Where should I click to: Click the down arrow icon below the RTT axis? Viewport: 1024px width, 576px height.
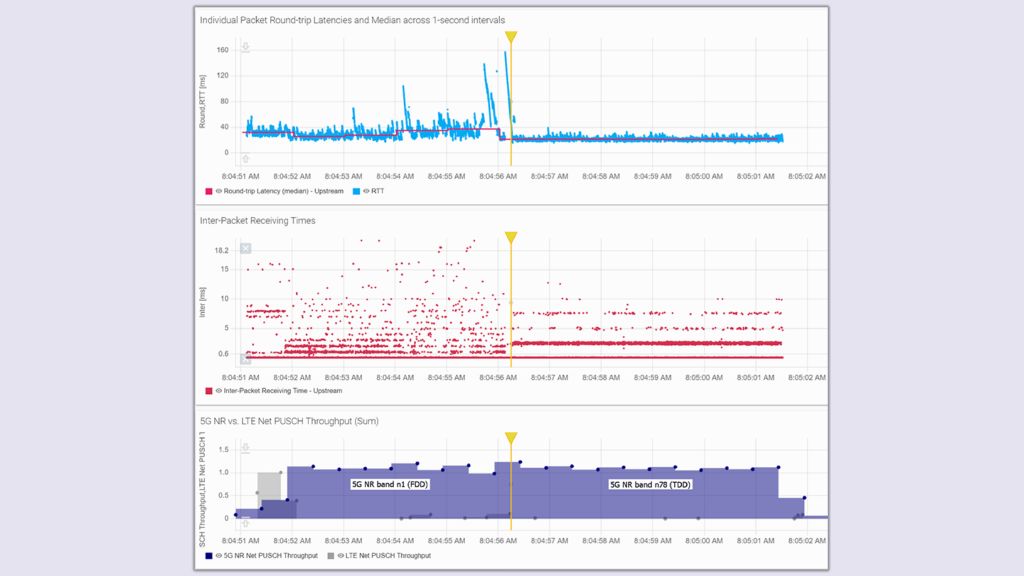coord(246,160)
